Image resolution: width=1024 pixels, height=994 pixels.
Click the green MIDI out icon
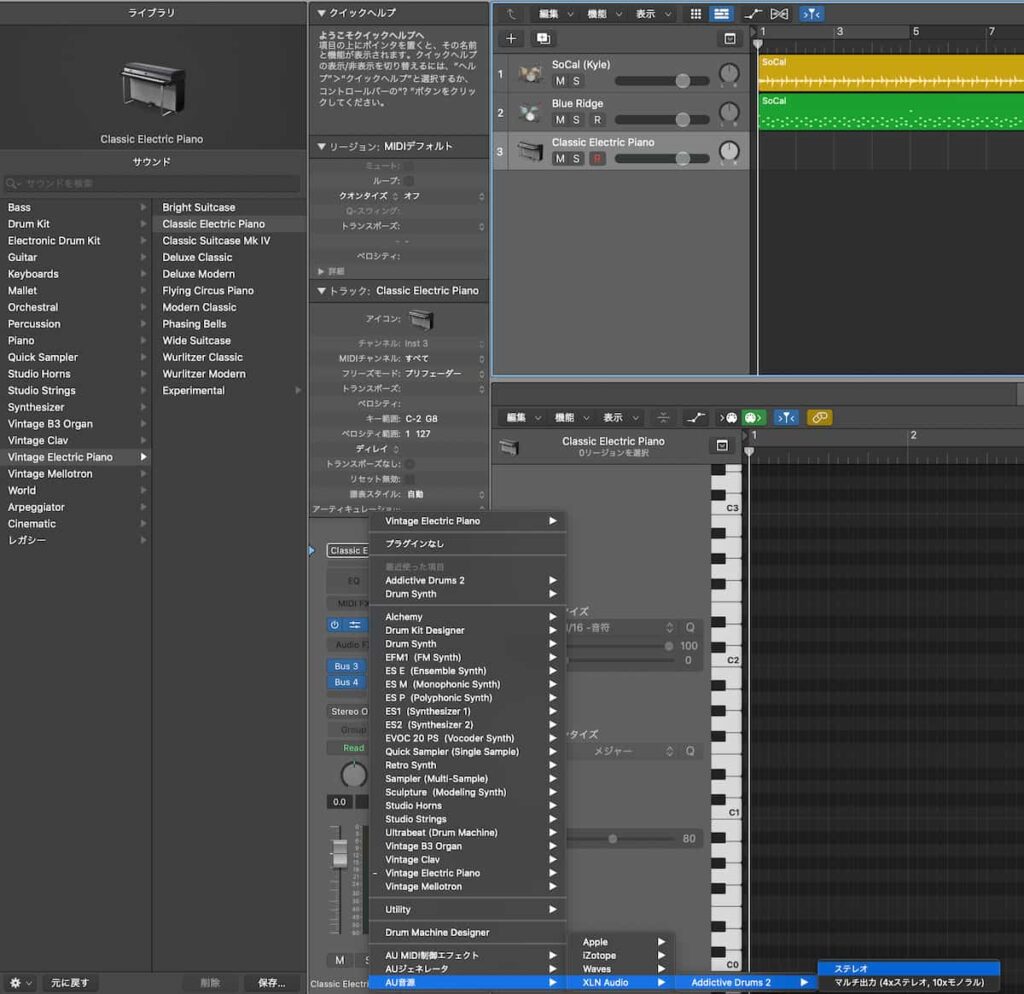[754, 418]
